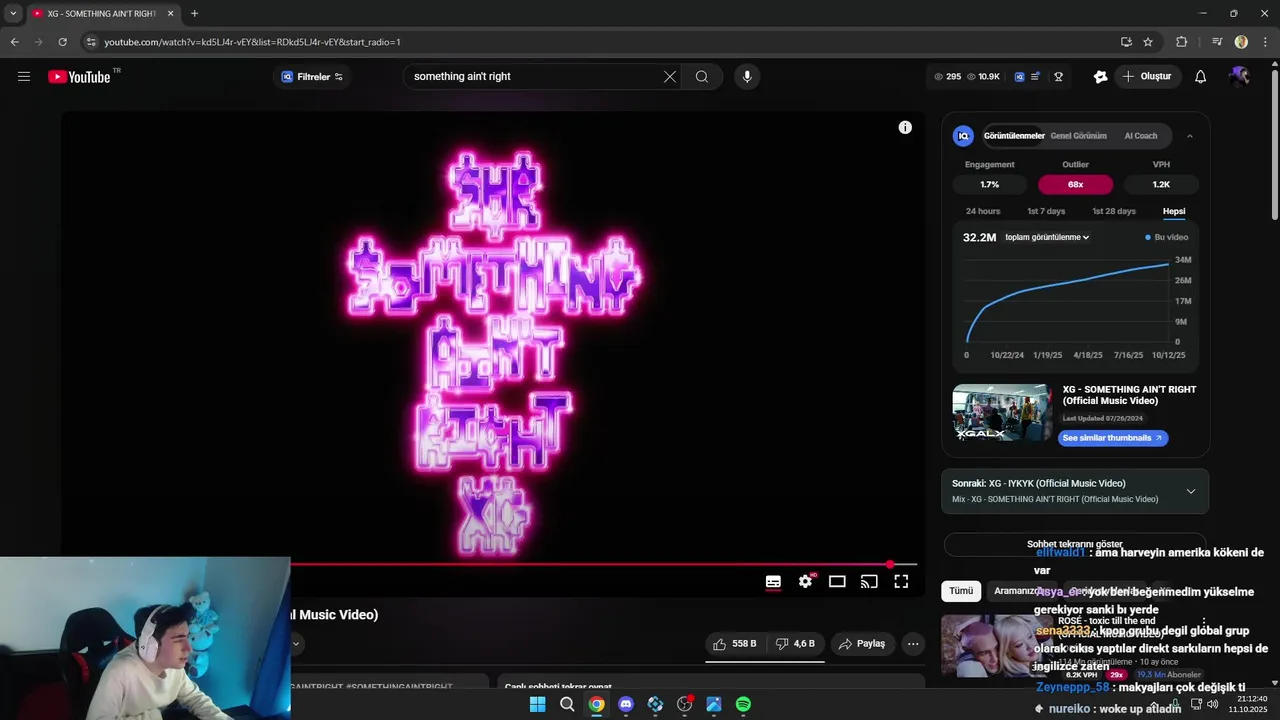The width and height of the screenshot is (1280, 720).
Task: Clear the search box text
Action: (669, 76)
